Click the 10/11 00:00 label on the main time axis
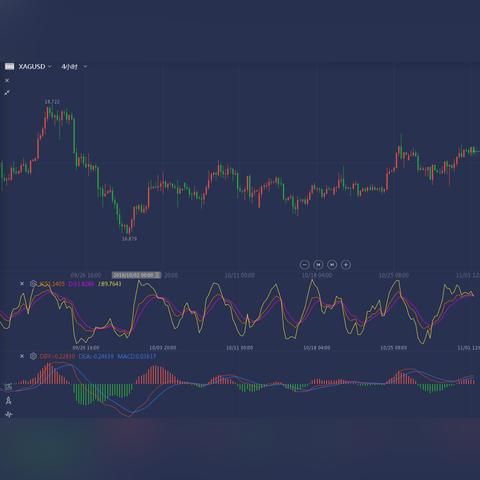Image resolution: width=480 pixels, height=480 pixels. pyautogui.click(x=240, y=275)
